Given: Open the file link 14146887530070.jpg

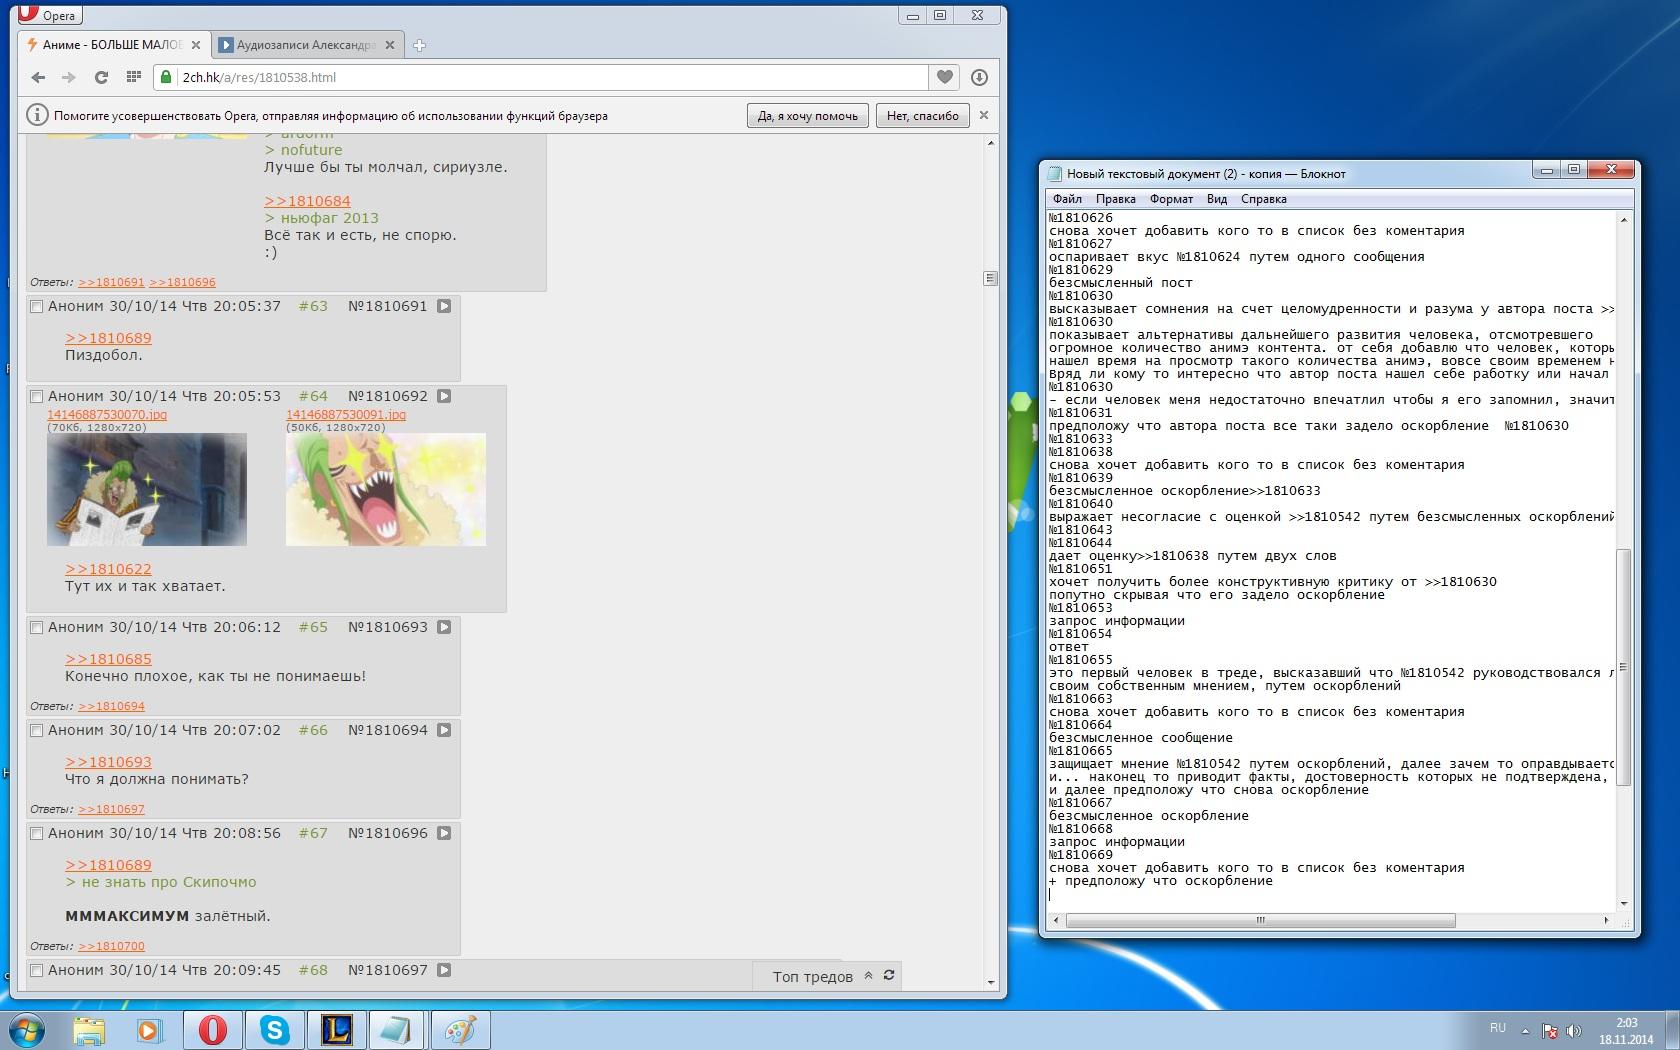Looking at the screenshot, I should tap(107, 414).
